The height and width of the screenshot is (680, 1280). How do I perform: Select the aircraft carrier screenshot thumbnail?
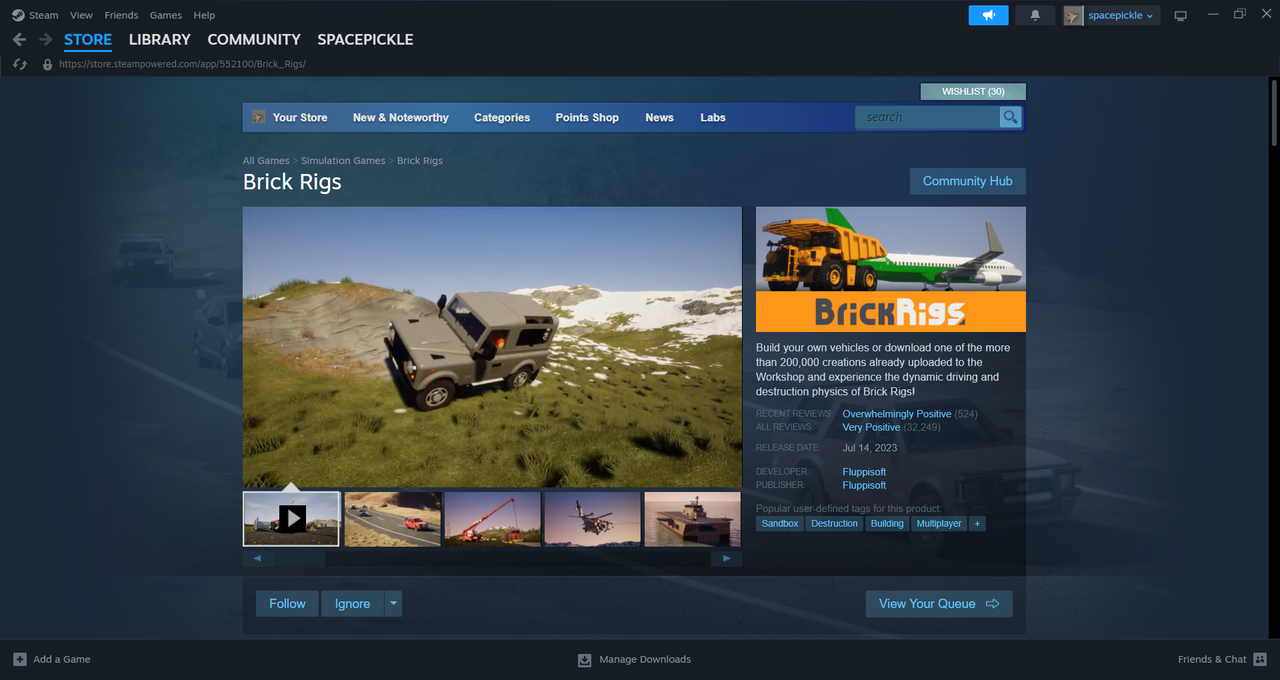(693, 518)
